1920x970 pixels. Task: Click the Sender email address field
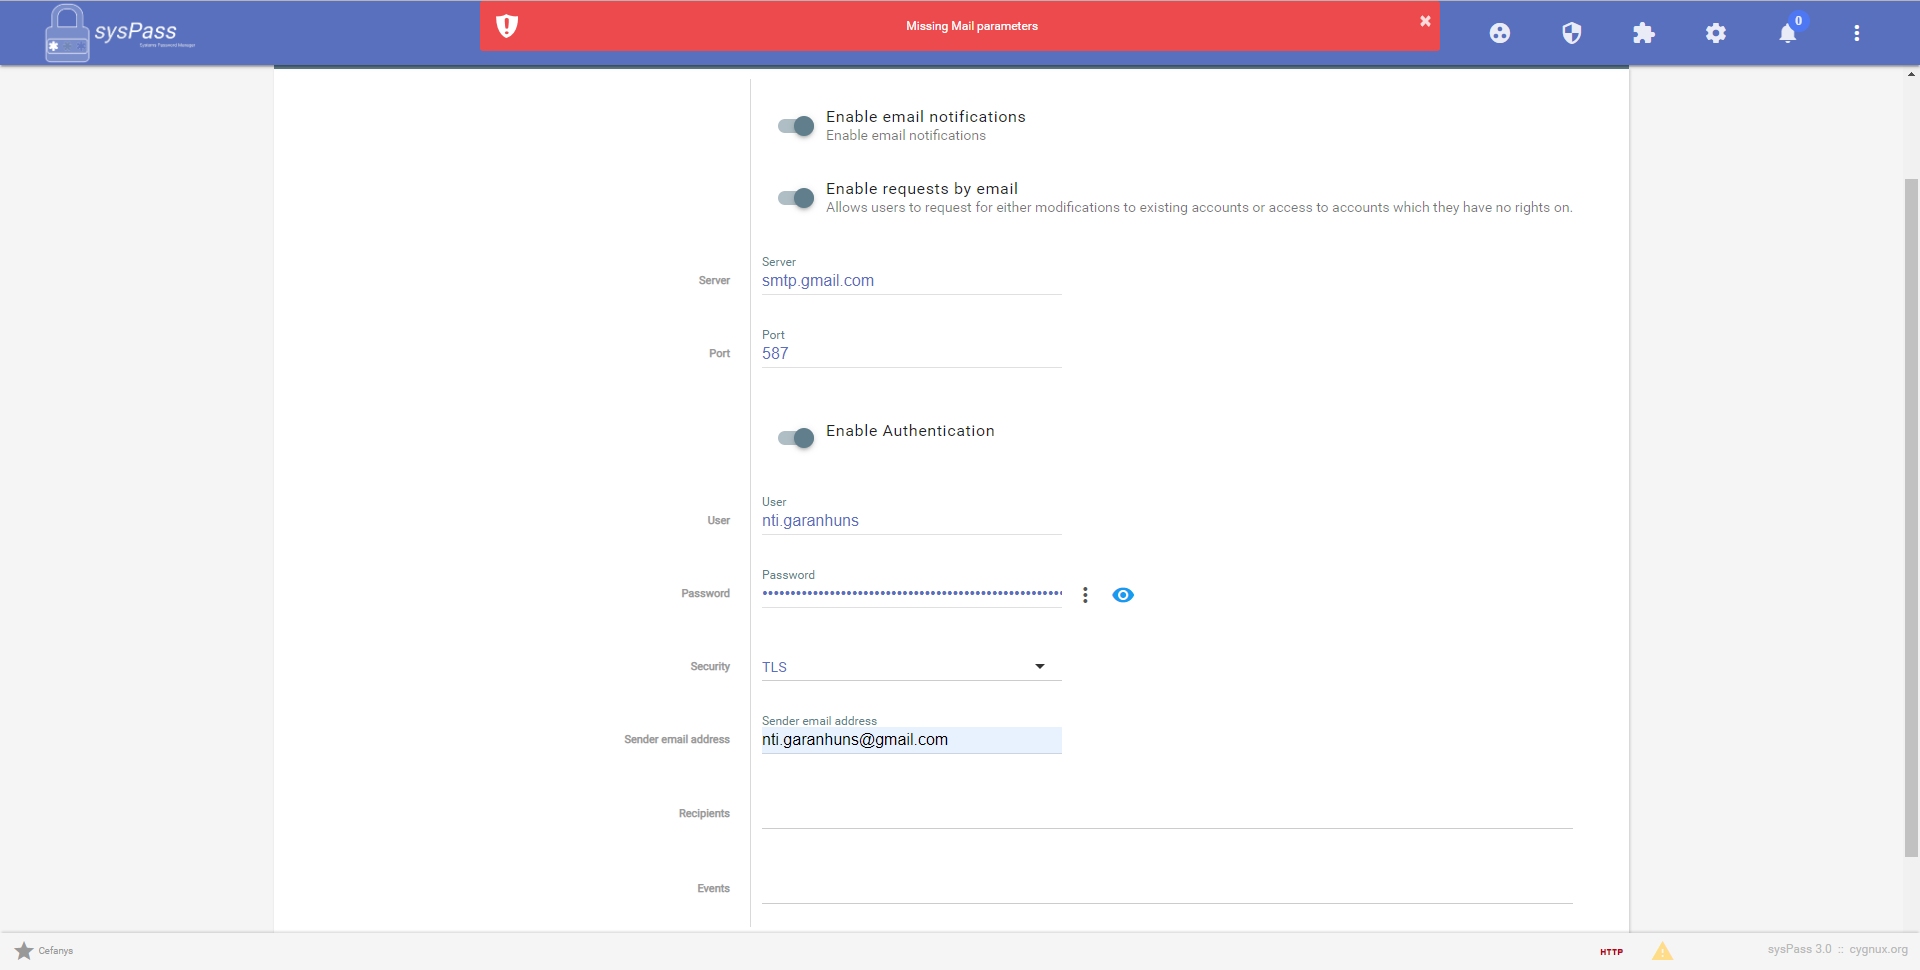[x=911, y=740]
